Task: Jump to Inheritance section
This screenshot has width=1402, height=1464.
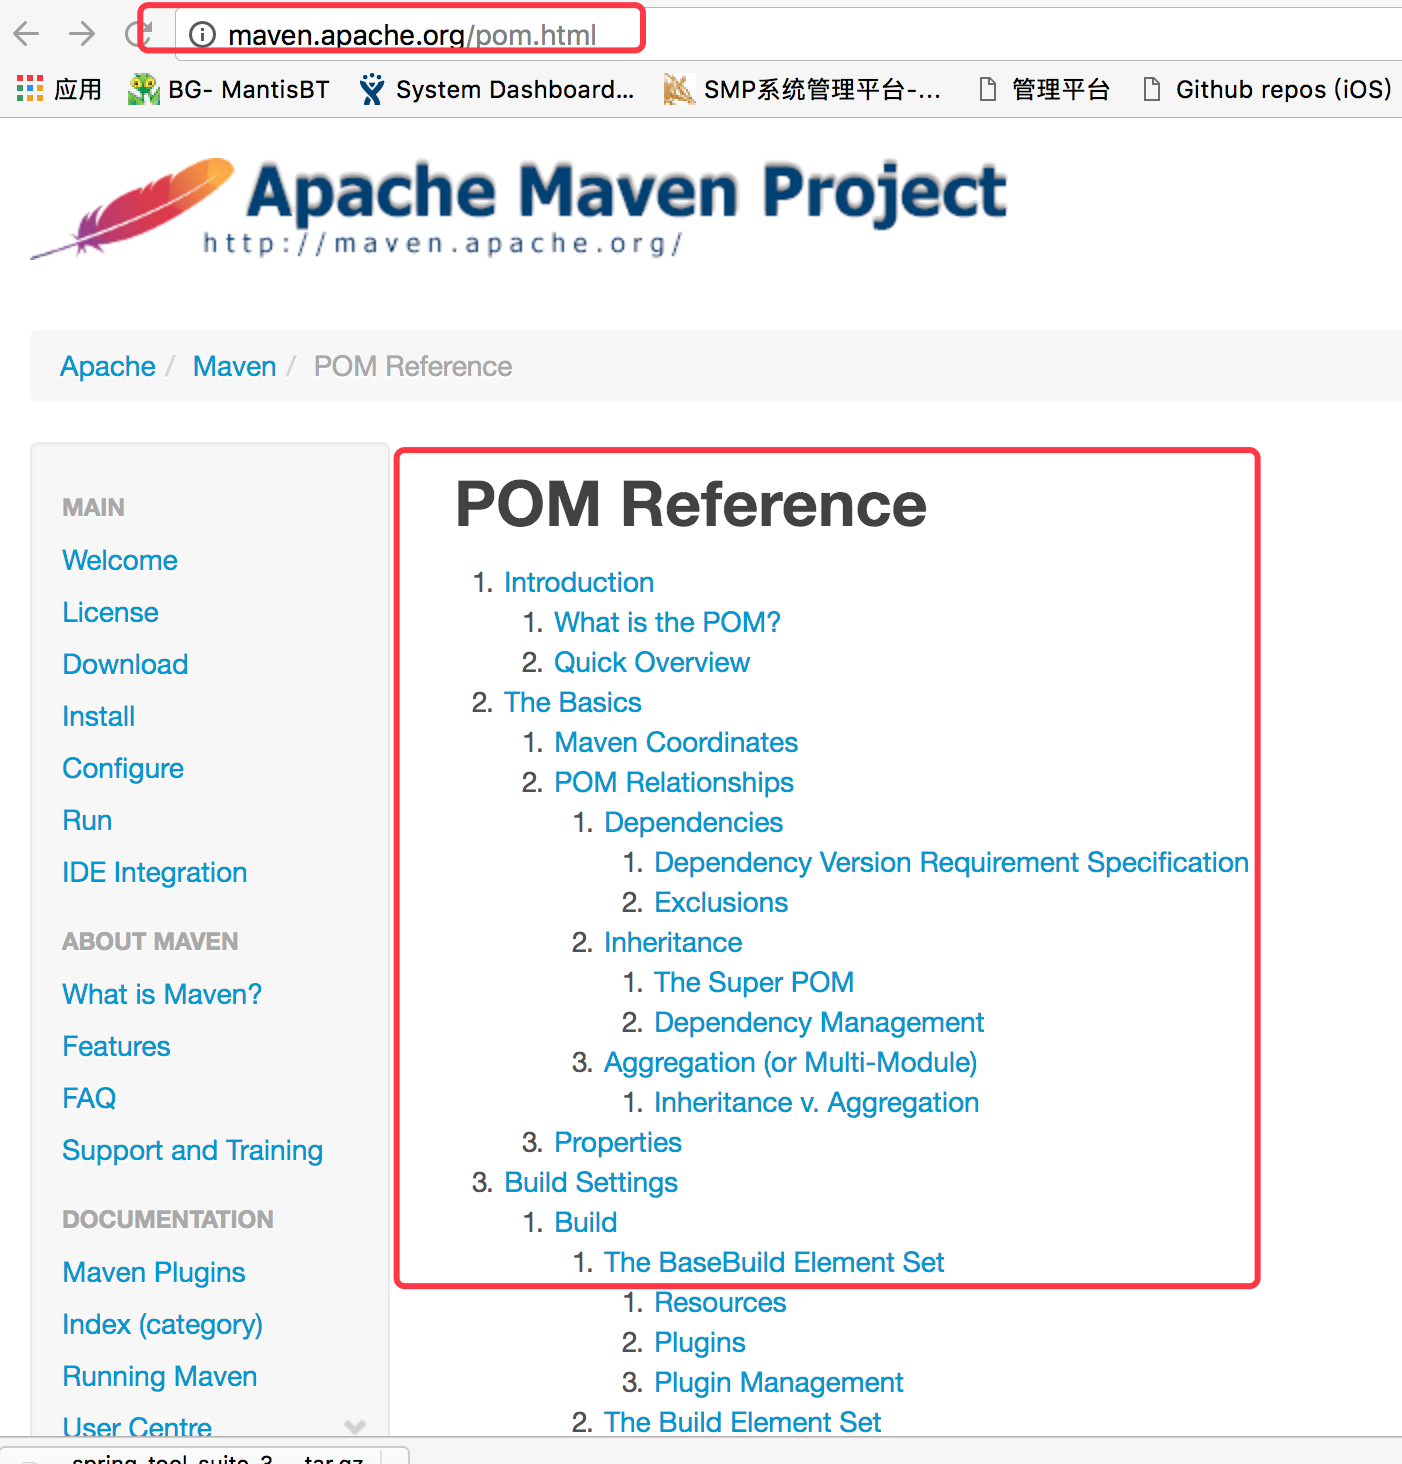Action: 673,942
